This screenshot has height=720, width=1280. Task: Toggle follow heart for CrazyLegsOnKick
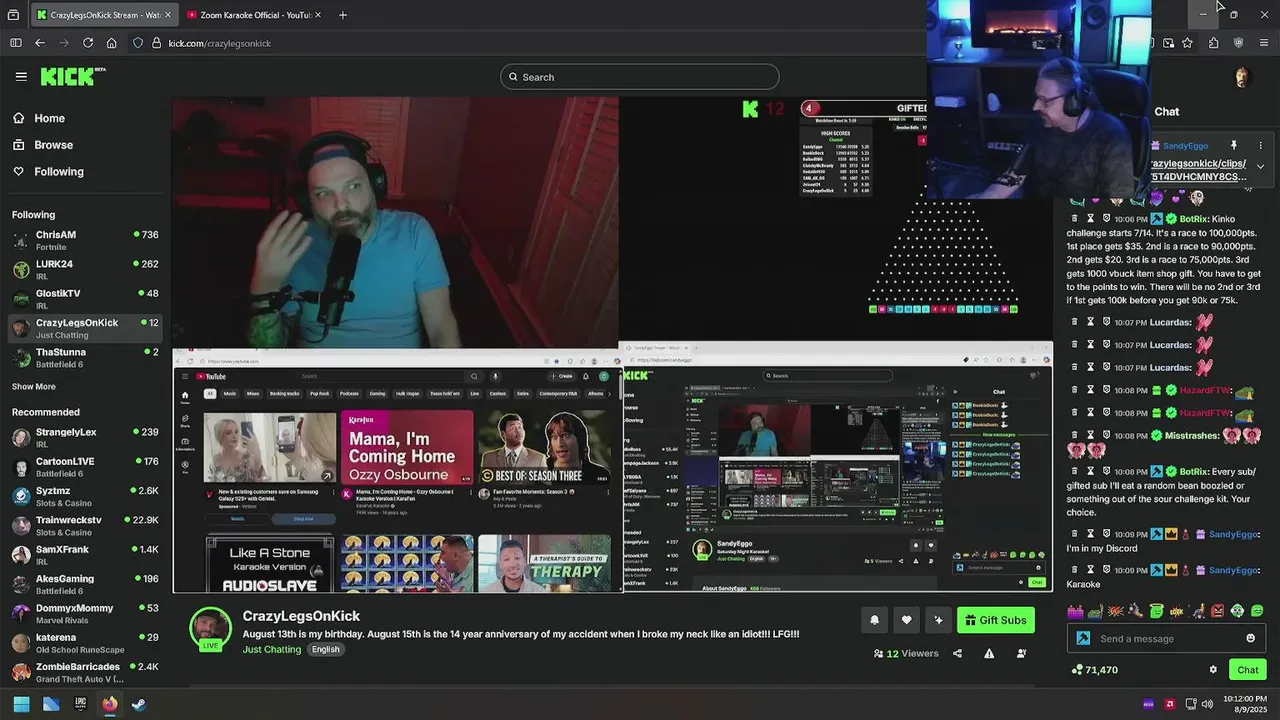906,620
